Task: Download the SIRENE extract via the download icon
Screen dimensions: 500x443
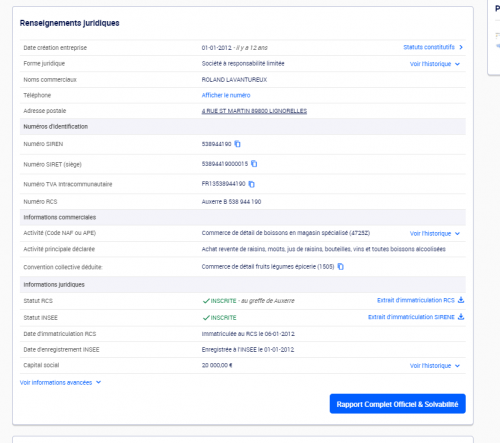Action: point(461,317)
